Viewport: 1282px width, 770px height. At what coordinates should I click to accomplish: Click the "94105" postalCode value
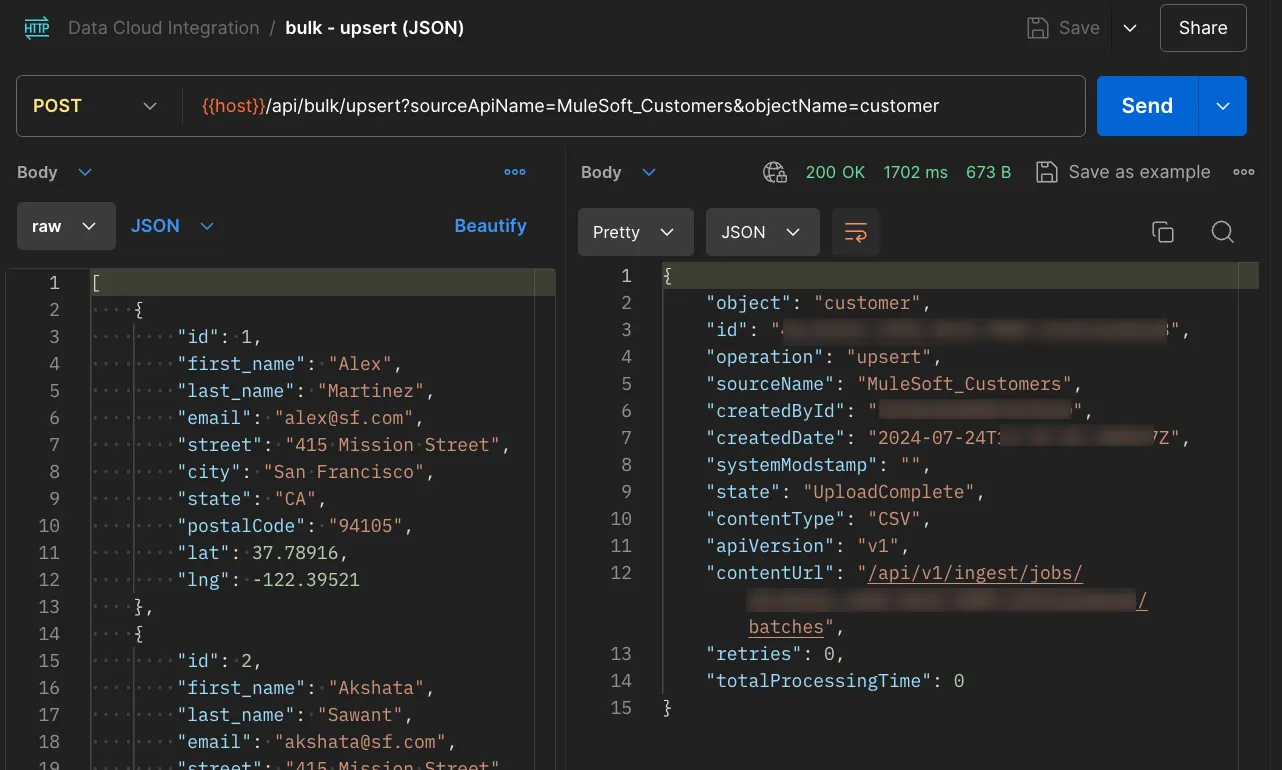pyautogui.click(x=365, y=526)
